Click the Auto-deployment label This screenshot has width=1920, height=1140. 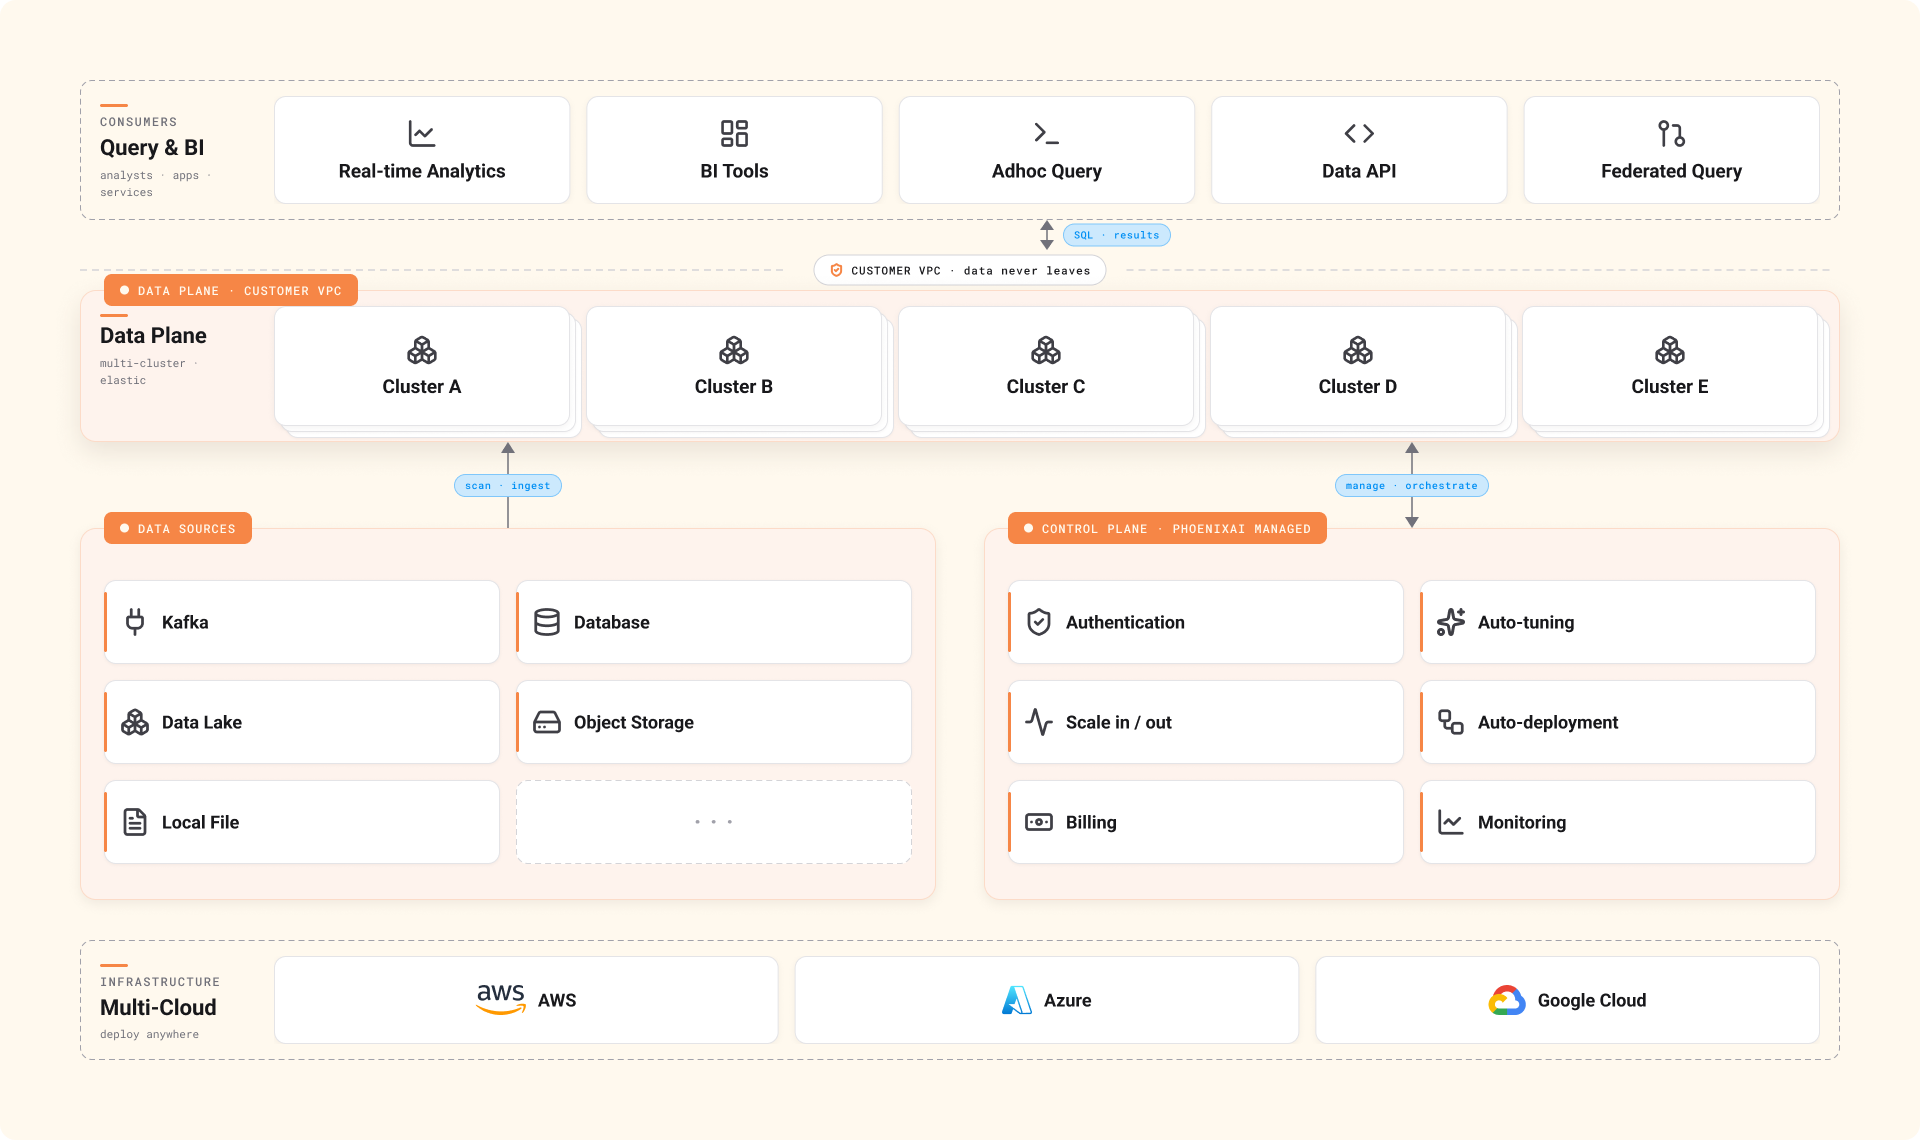coord(1548,722)
